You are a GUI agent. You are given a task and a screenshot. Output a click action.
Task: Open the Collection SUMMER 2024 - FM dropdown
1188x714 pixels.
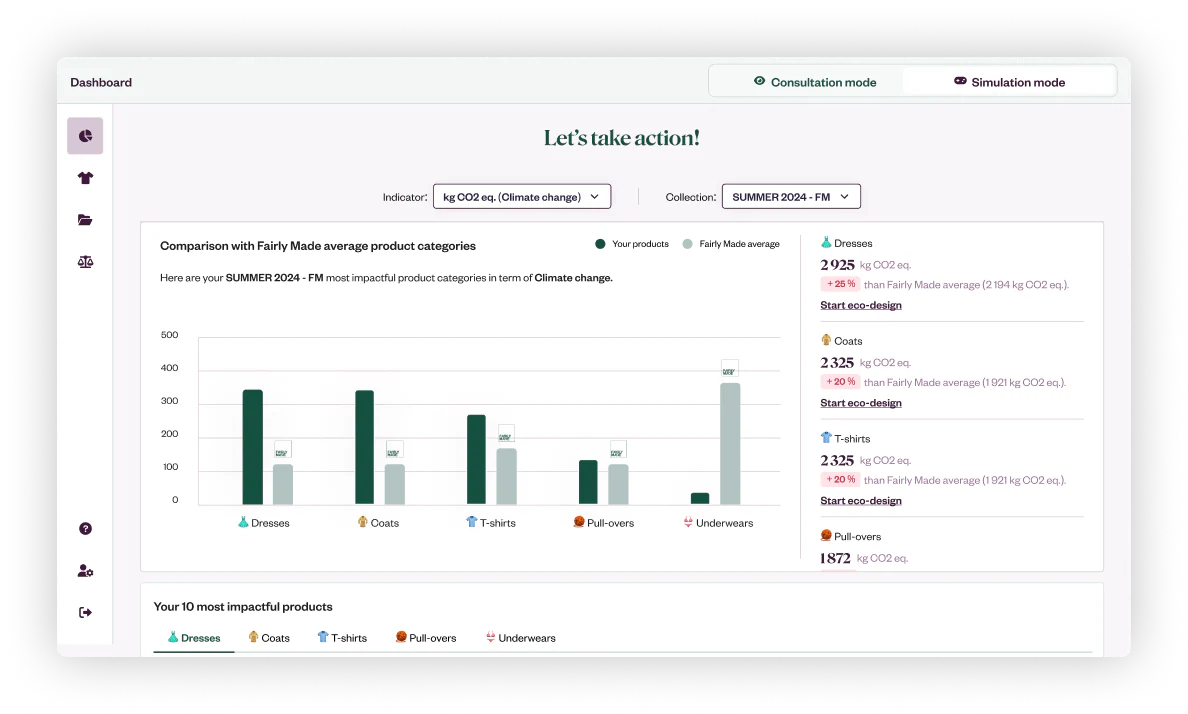[x=791, y=197]
